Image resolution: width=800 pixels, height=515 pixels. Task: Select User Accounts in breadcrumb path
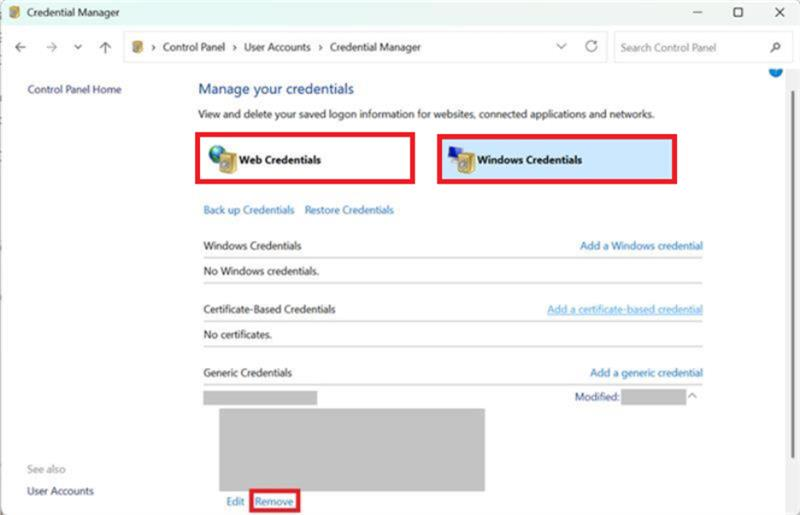tap(277, 47)
